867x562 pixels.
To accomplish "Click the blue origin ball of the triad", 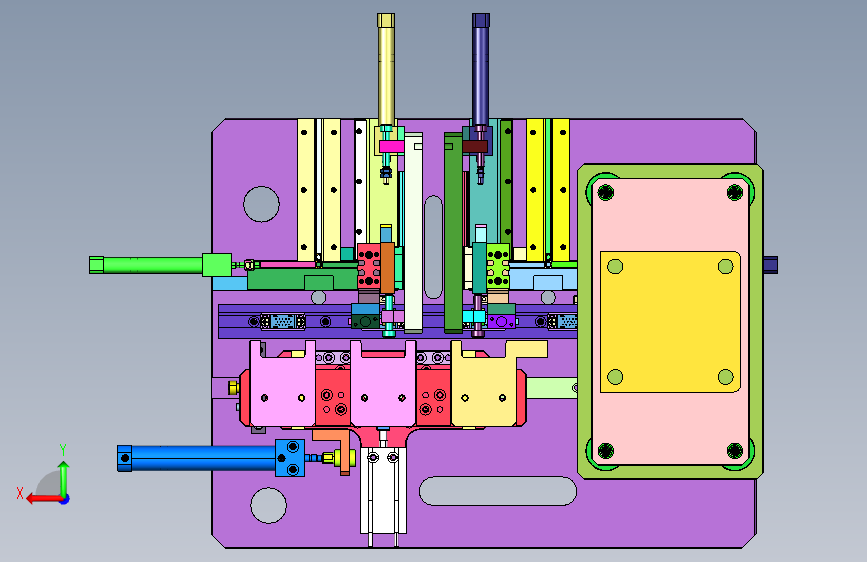I will tap(65, 499).
